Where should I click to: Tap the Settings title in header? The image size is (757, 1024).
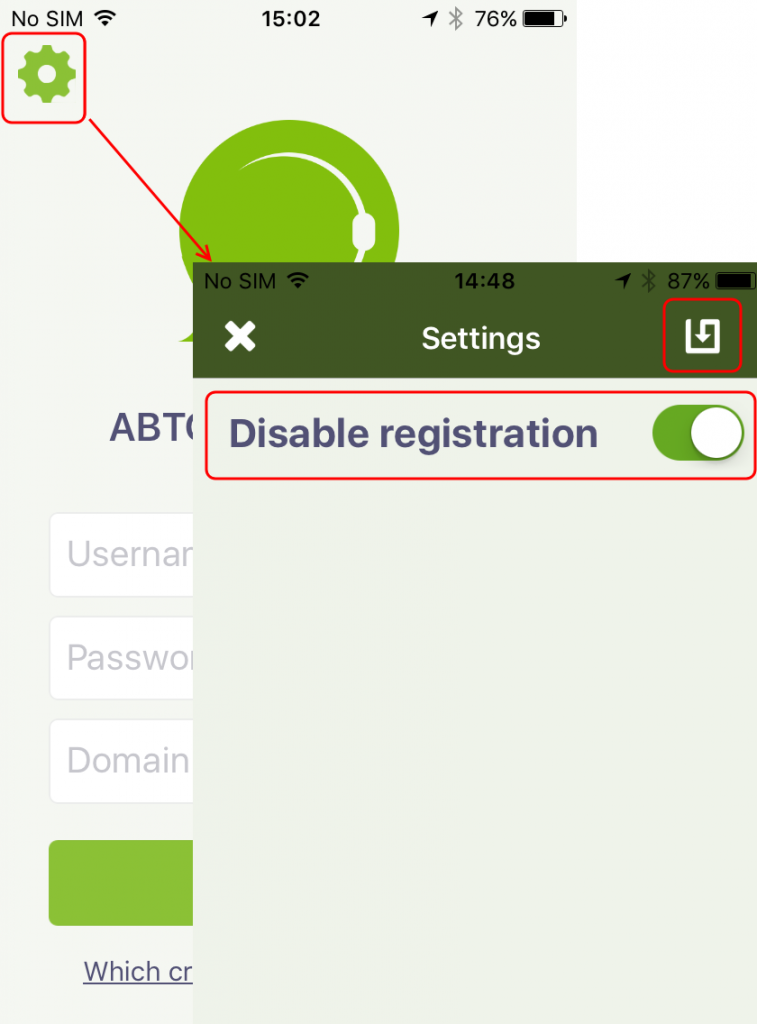coord(481,338)
